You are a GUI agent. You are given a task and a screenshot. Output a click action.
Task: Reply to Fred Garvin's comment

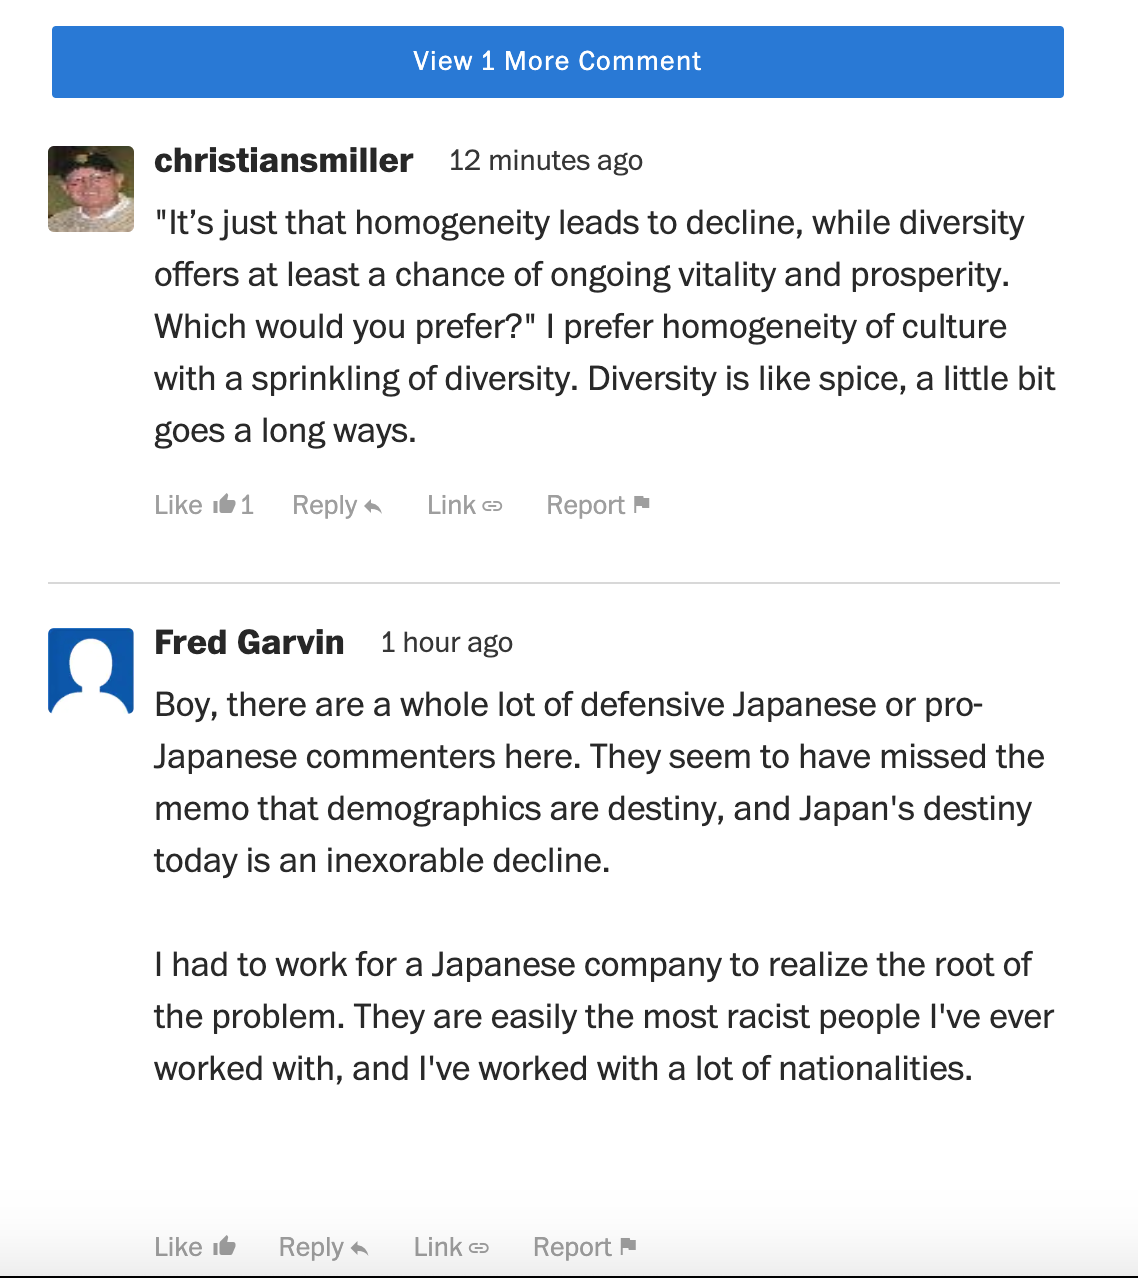click(x=324, y=1247)
